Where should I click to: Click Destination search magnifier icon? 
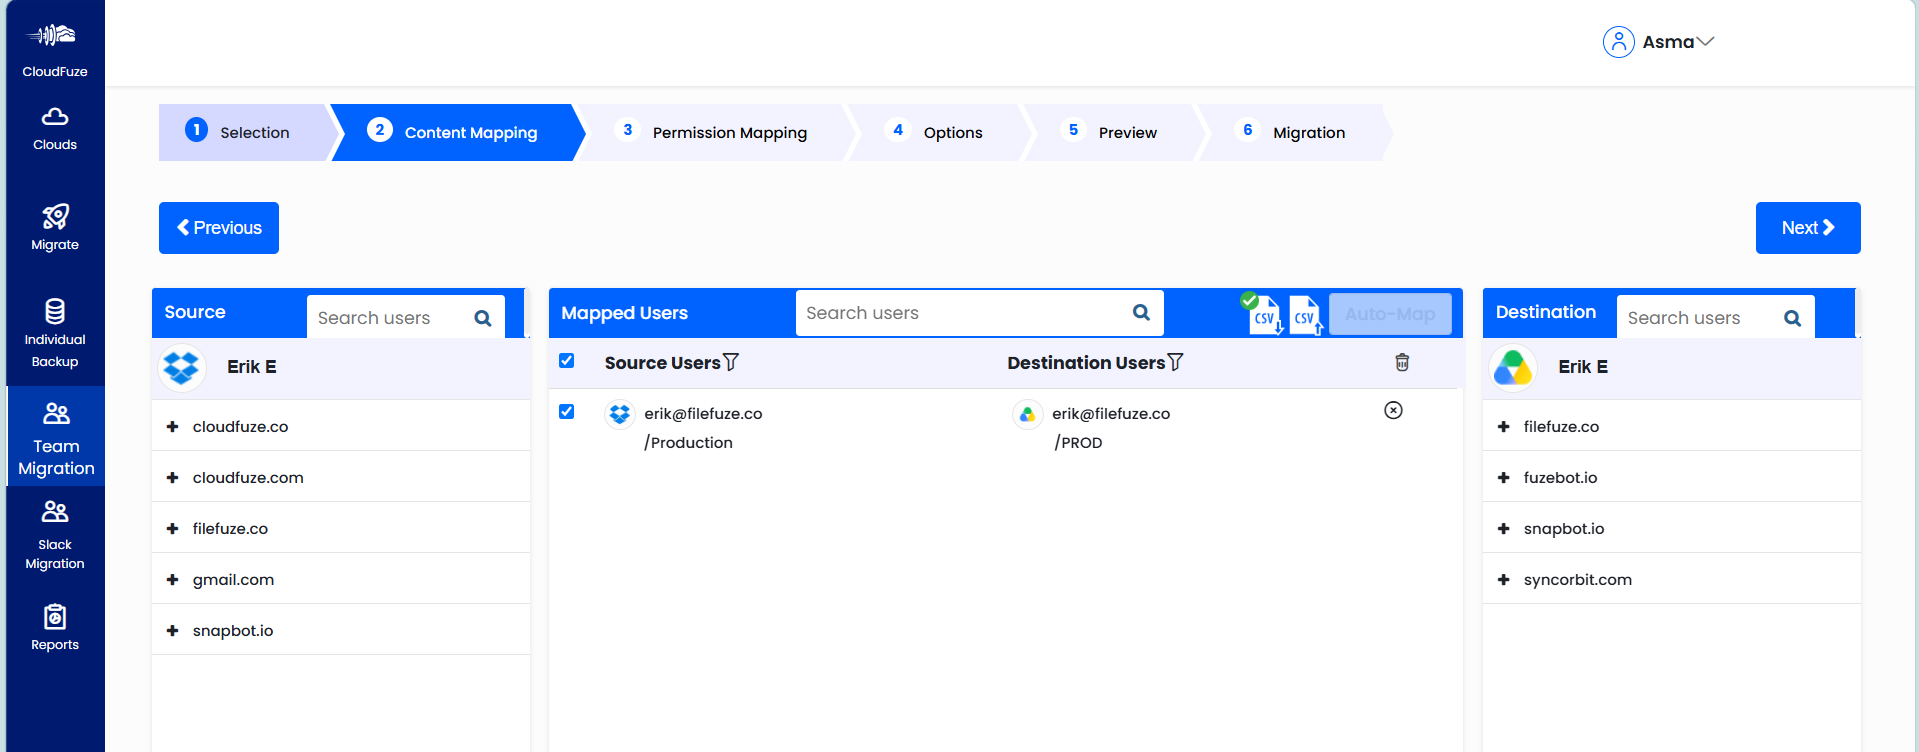point(1792,318)
